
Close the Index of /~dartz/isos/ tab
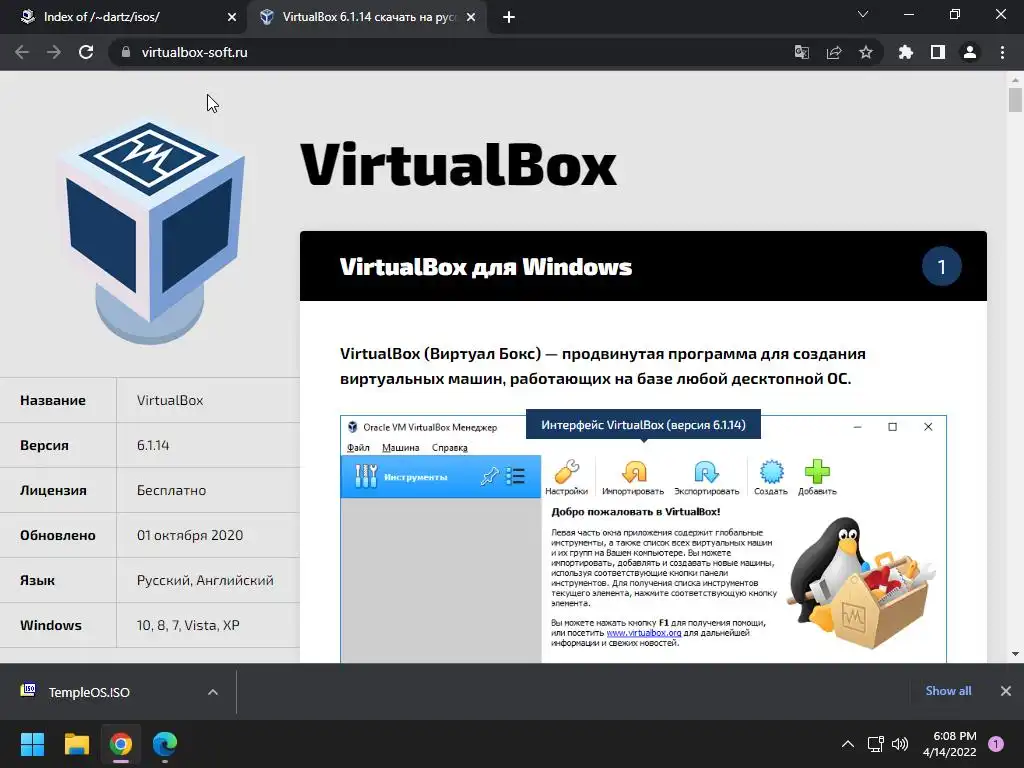coord(232,18)
